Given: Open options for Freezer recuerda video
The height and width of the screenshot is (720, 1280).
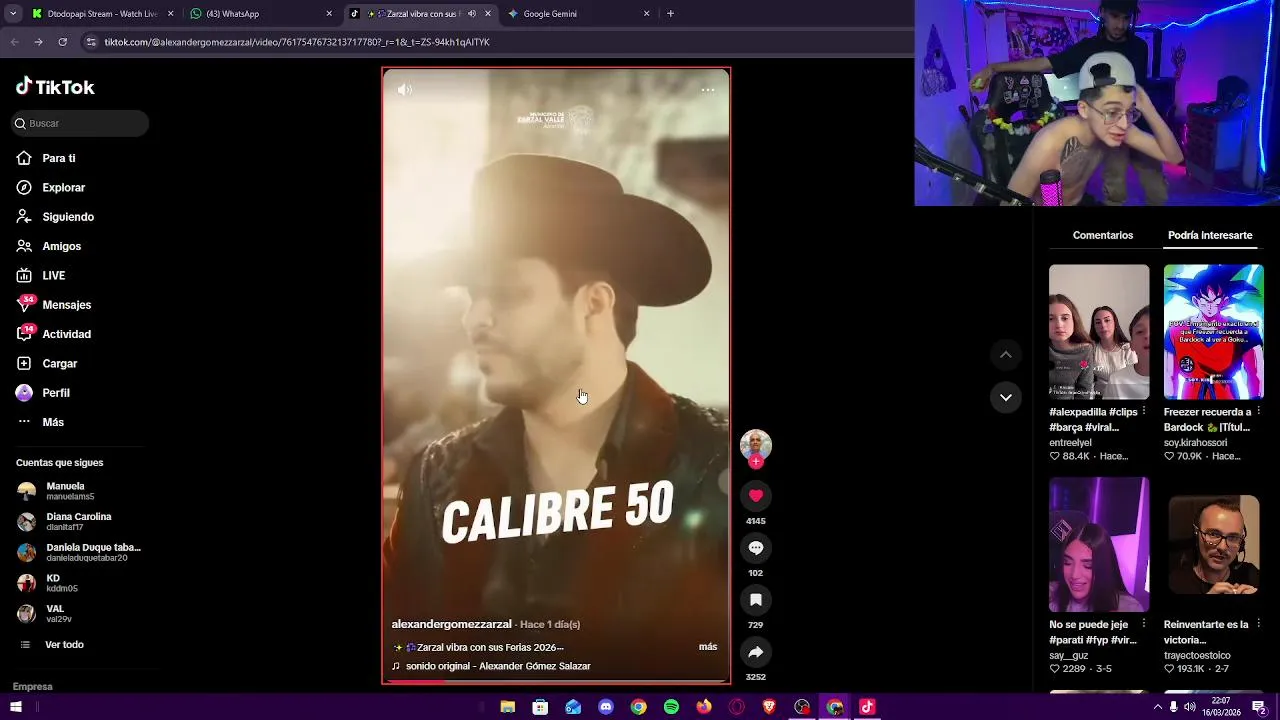Looking at the screenshot, I should (x=1258, y=411).
